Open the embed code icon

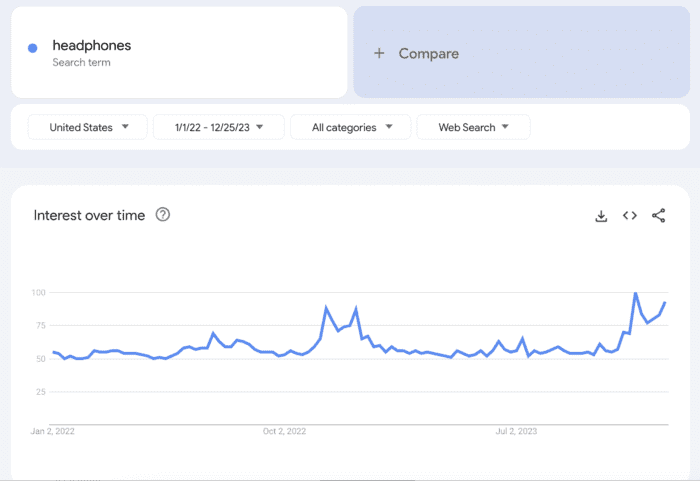tap(630, 216)
